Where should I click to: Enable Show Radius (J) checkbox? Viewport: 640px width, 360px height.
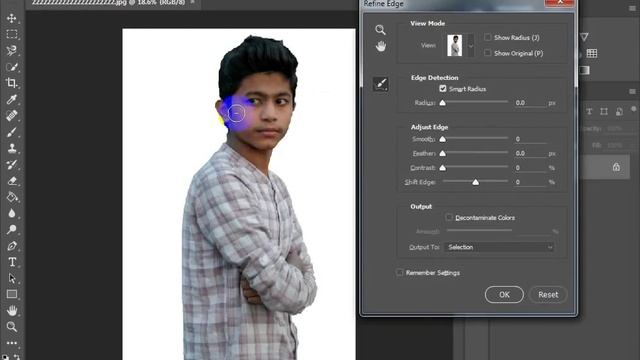[x=487, y=38]
